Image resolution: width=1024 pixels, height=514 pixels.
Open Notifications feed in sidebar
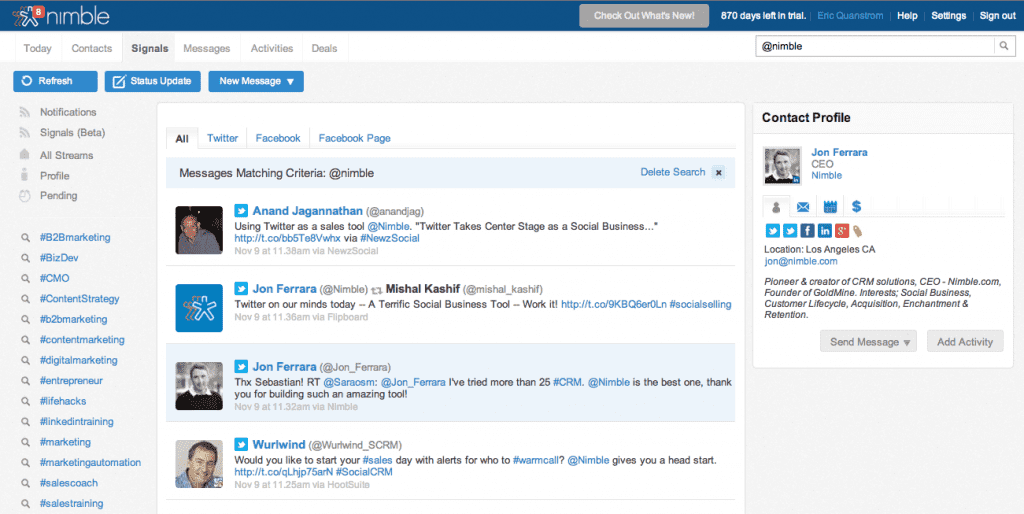coord(68,112)
